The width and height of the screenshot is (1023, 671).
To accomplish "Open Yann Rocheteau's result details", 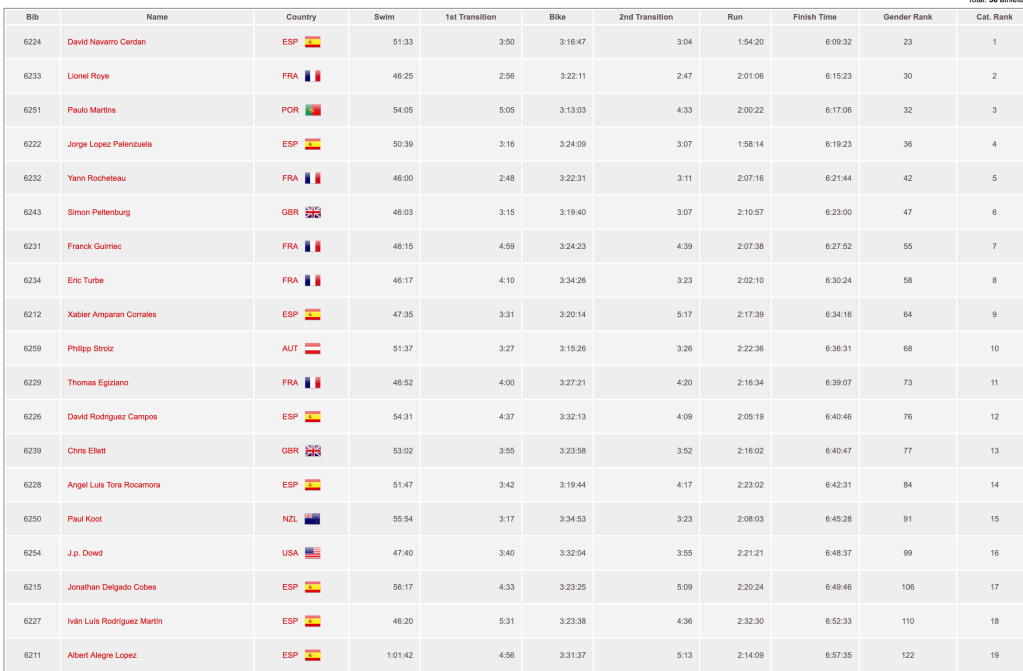I will click(96, 178).
